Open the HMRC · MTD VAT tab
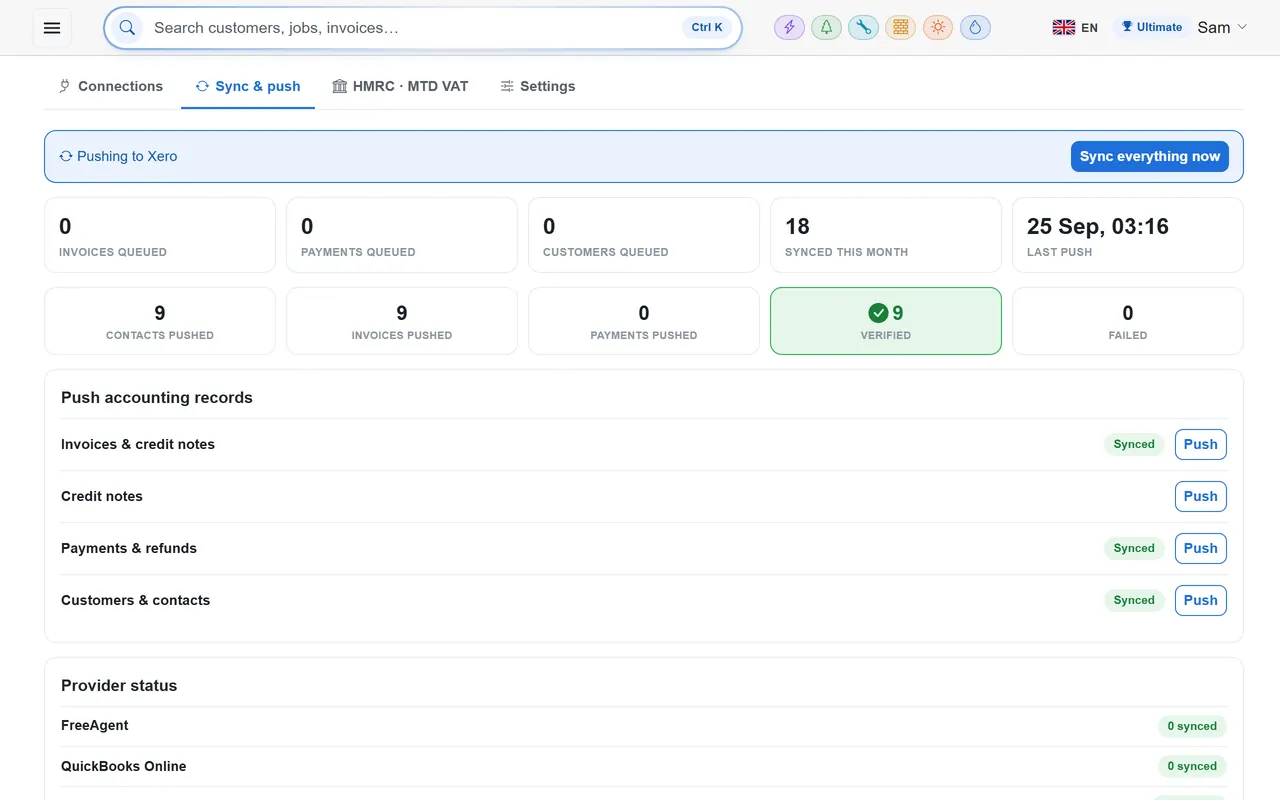 (x=400, y=86)
